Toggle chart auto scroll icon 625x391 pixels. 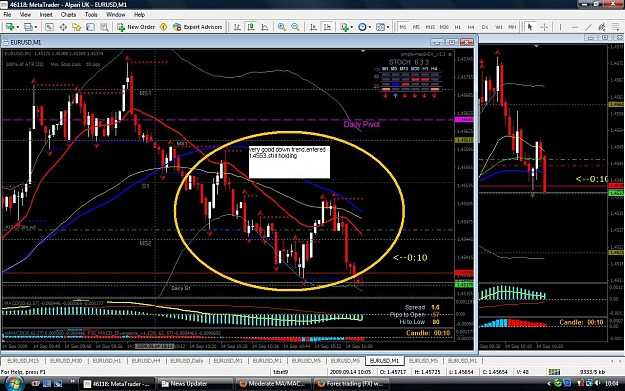point(313,27)
